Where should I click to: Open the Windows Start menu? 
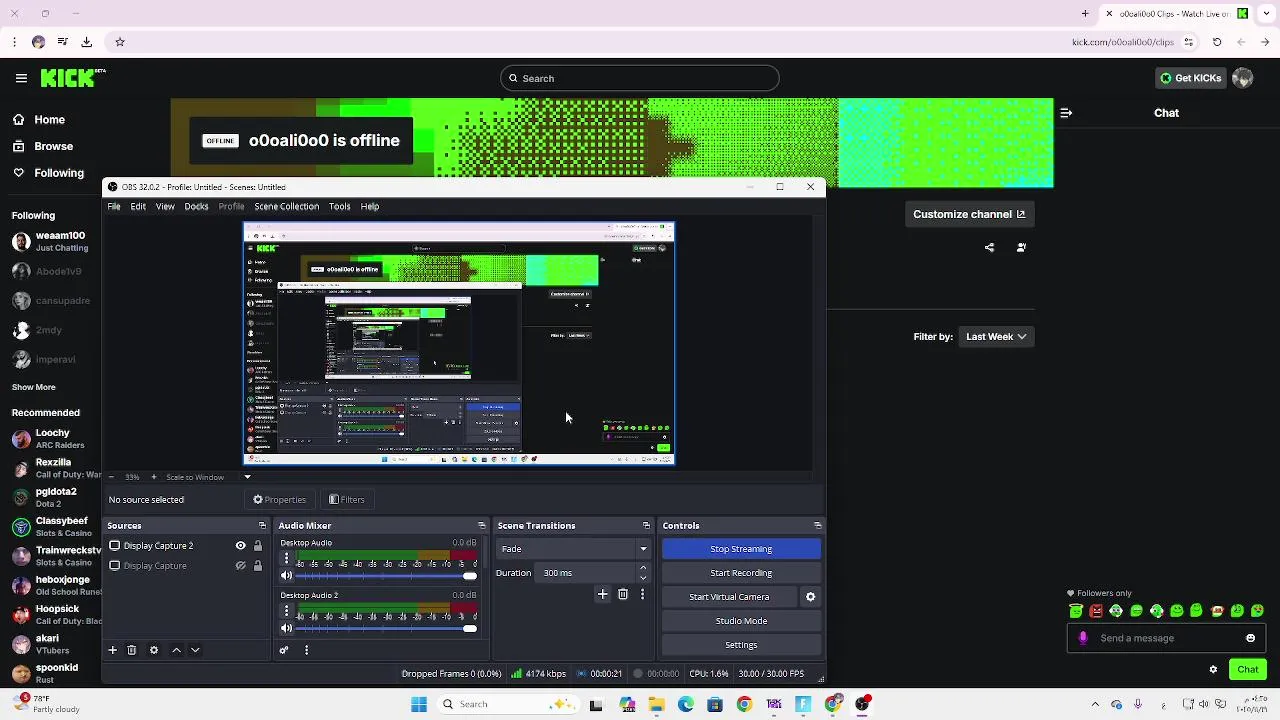pos(419,704)
